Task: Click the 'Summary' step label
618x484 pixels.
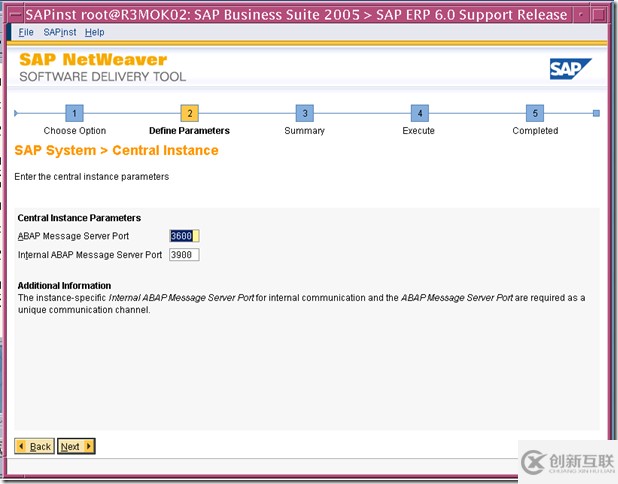Action: (x=305, y=130)
